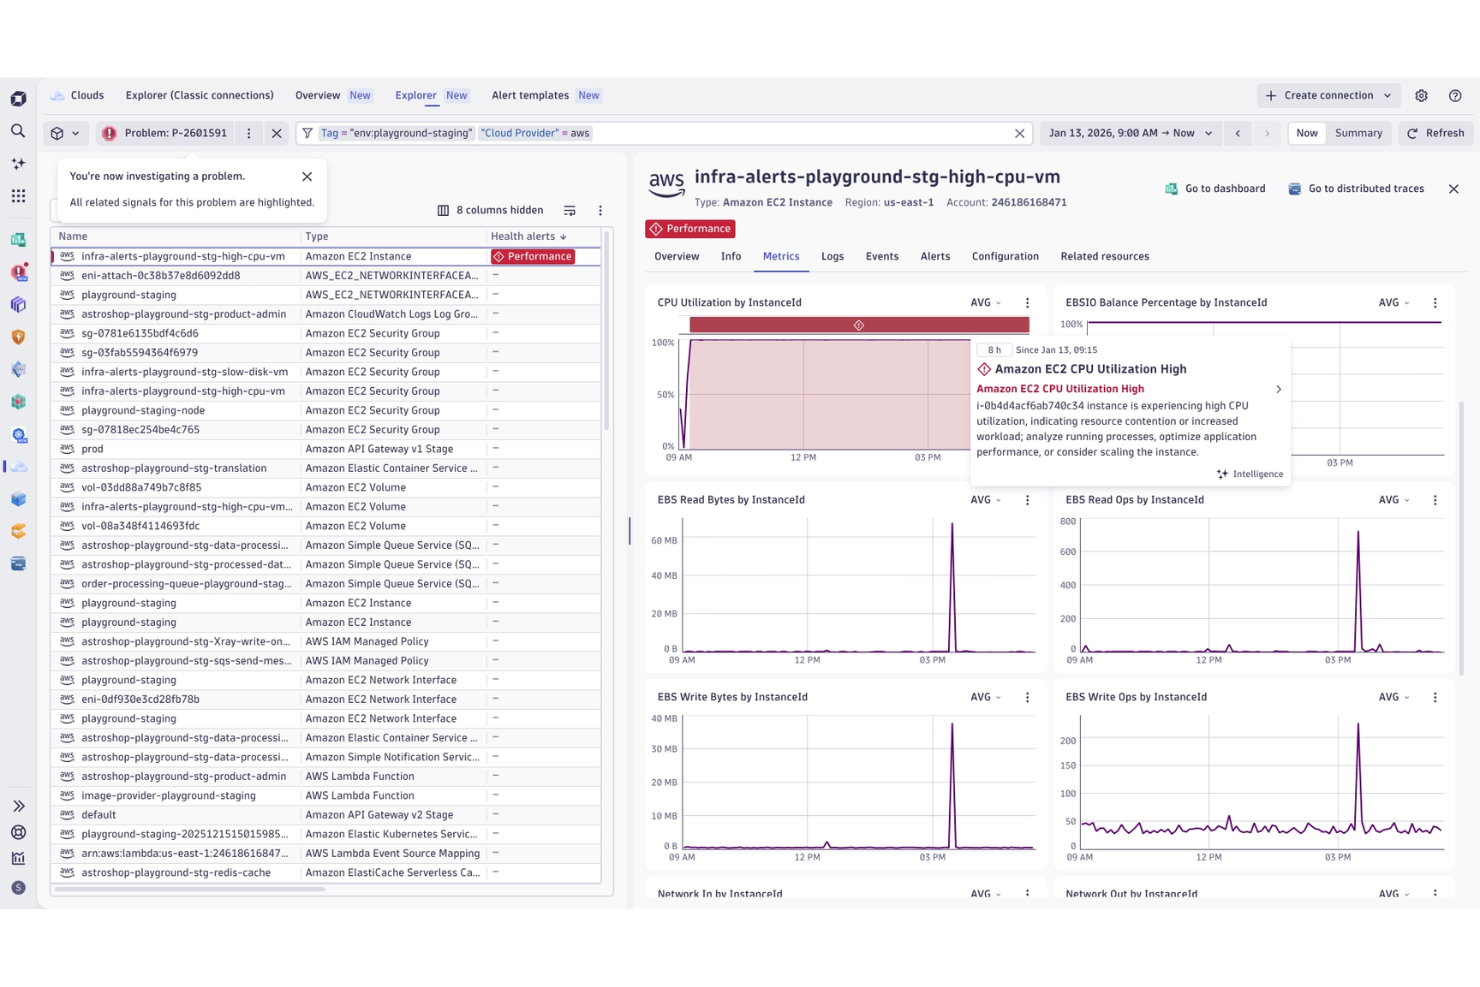This screenshot has width=1480, height=987.
Task: Change AVG aggregation on EBS Read Ops chart
Action: coord(1393,500)
